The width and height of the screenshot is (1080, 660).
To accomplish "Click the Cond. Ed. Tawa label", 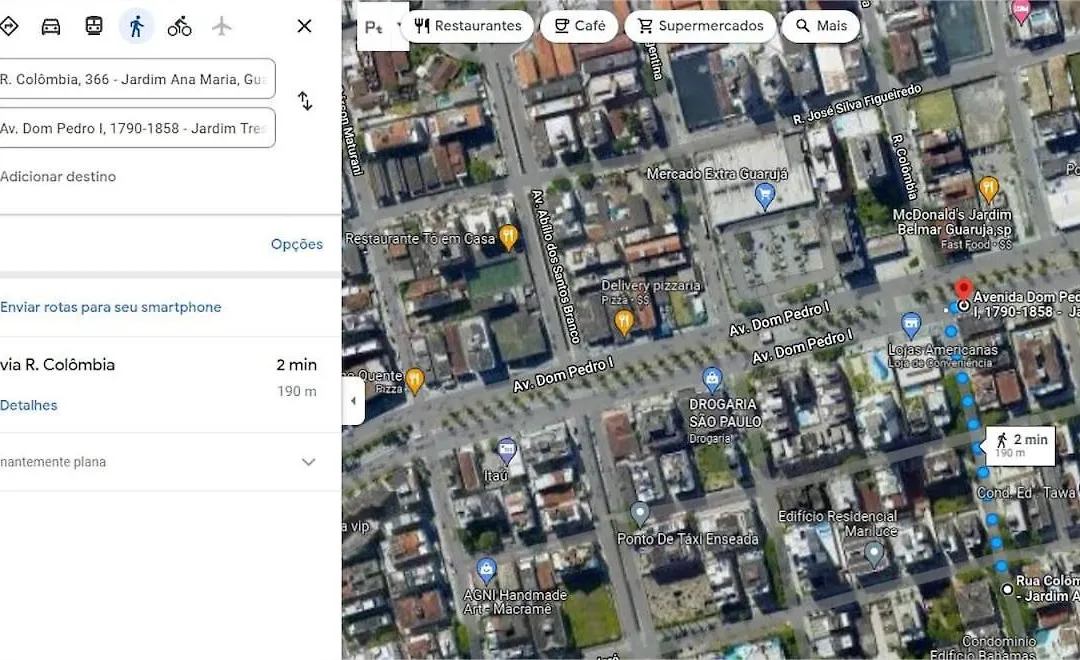I will tap(1026, 493).
